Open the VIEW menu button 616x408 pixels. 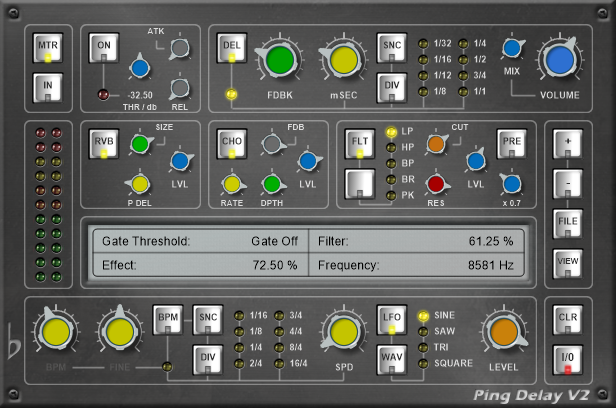[x=568, y=261]
